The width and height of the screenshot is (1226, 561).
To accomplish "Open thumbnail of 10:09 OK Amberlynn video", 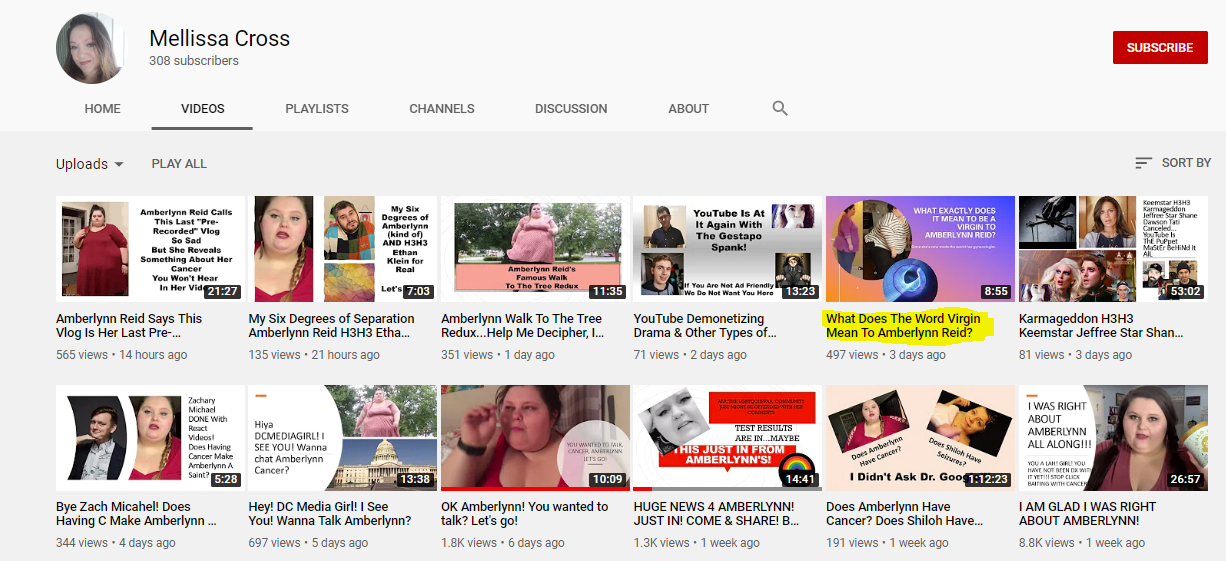I will click(x=535, y=438).
